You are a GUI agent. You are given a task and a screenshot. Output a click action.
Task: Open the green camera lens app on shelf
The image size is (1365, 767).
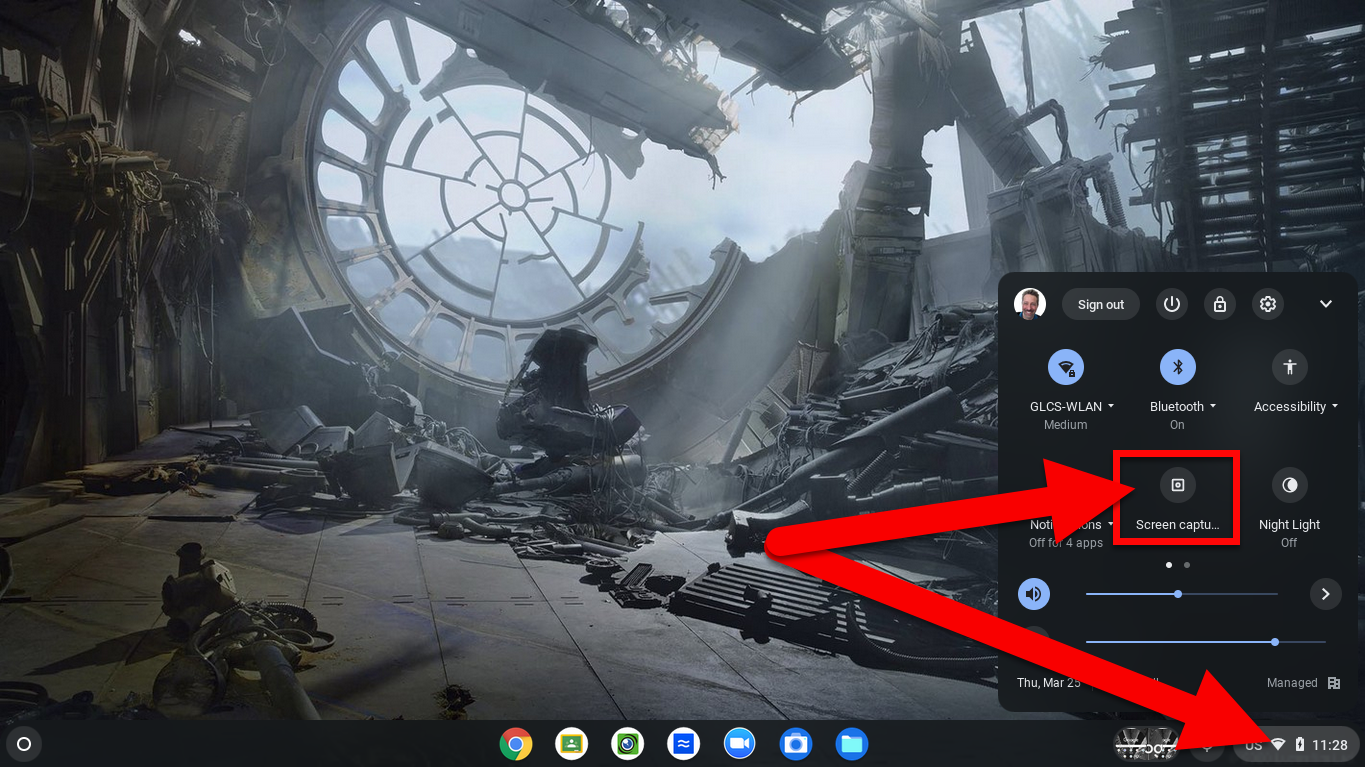628,744
